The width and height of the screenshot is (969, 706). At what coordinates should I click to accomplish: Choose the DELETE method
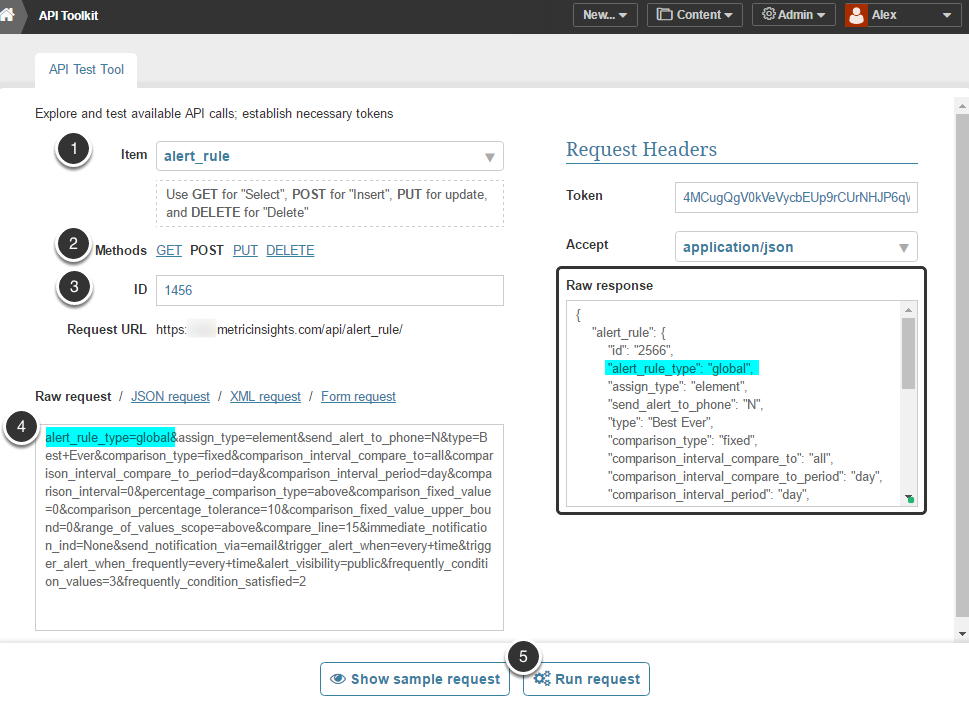point(290,251)
